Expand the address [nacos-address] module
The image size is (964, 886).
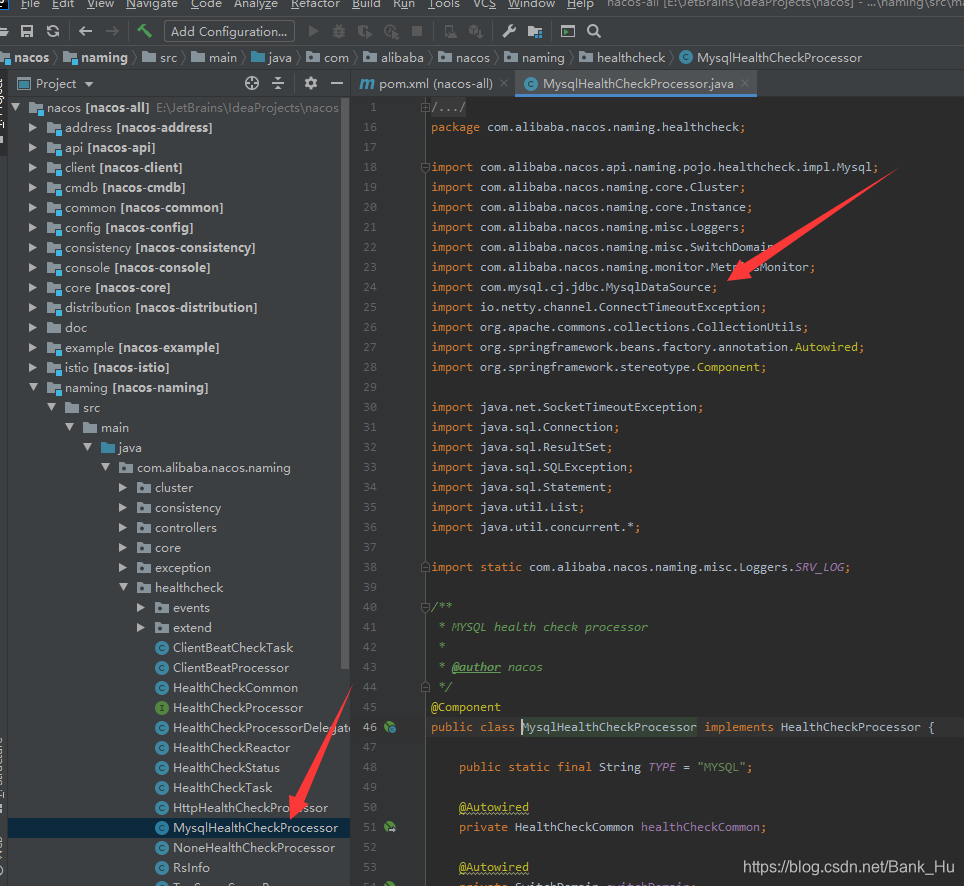click(33, 128)
